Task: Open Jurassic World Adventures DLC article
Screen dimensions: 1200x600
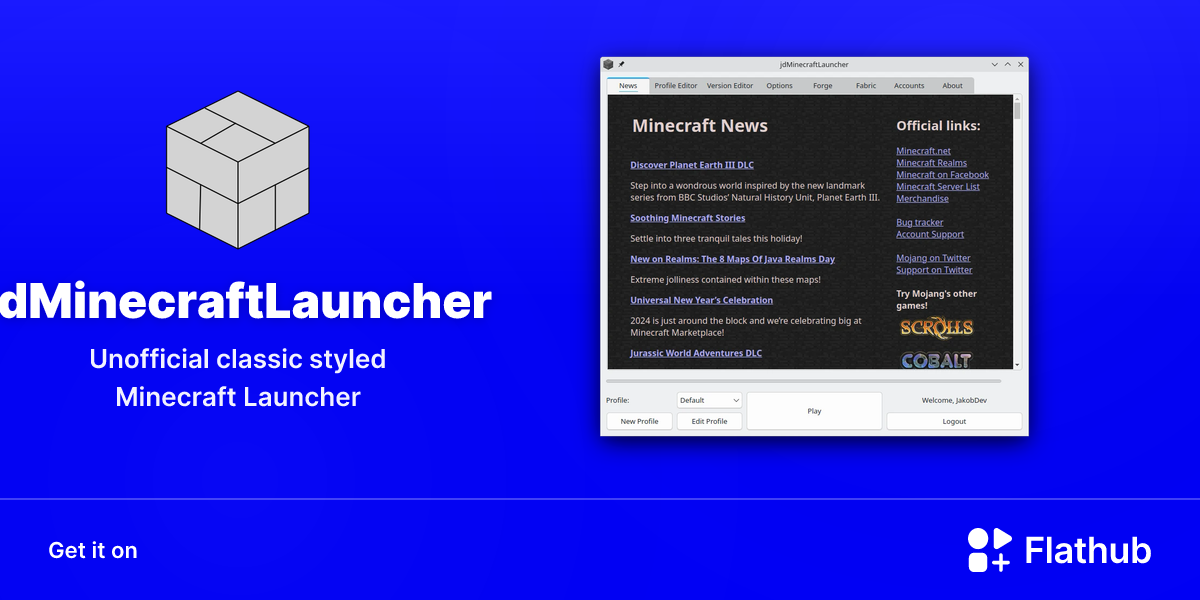Action: click(696, 353)
